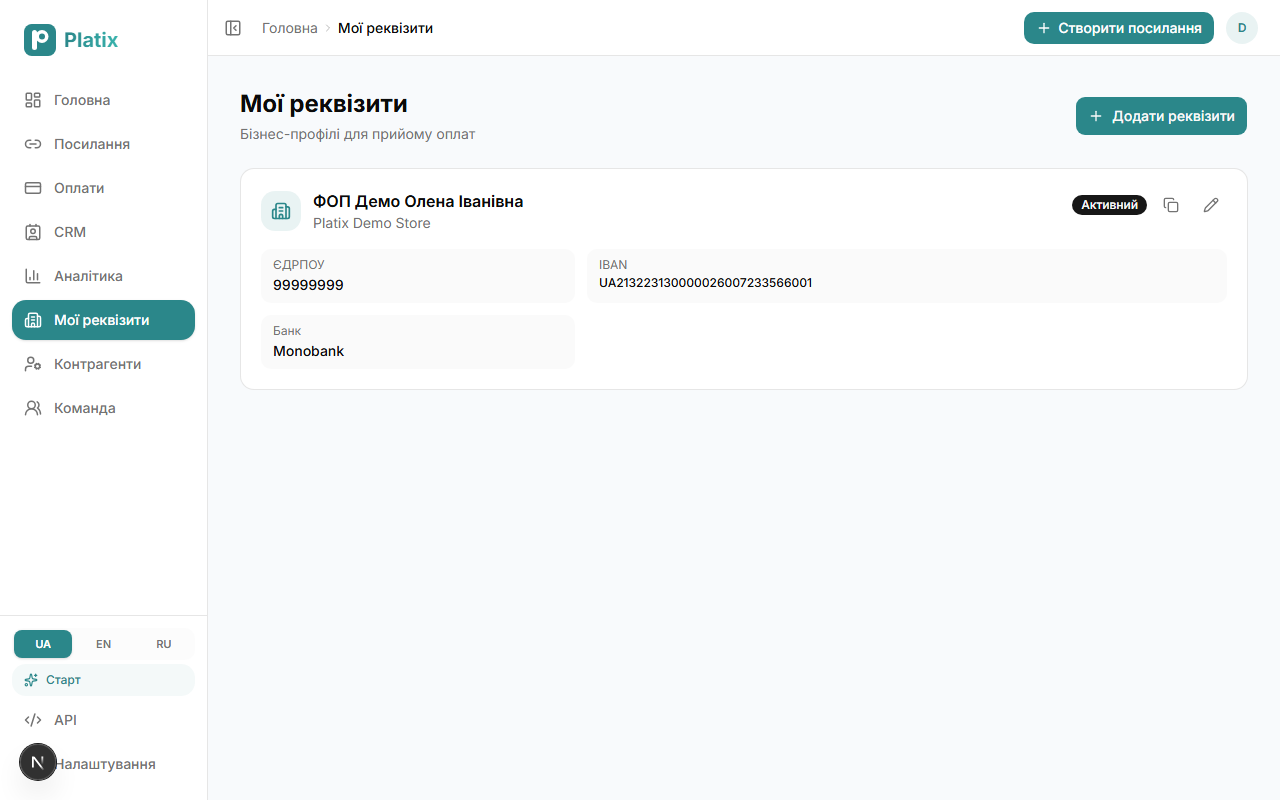Click the Бізнес-профілі для прийому оплат subtitle
Image resolution: width=1280 pixels, height=800 pixels.
[358, 134]
